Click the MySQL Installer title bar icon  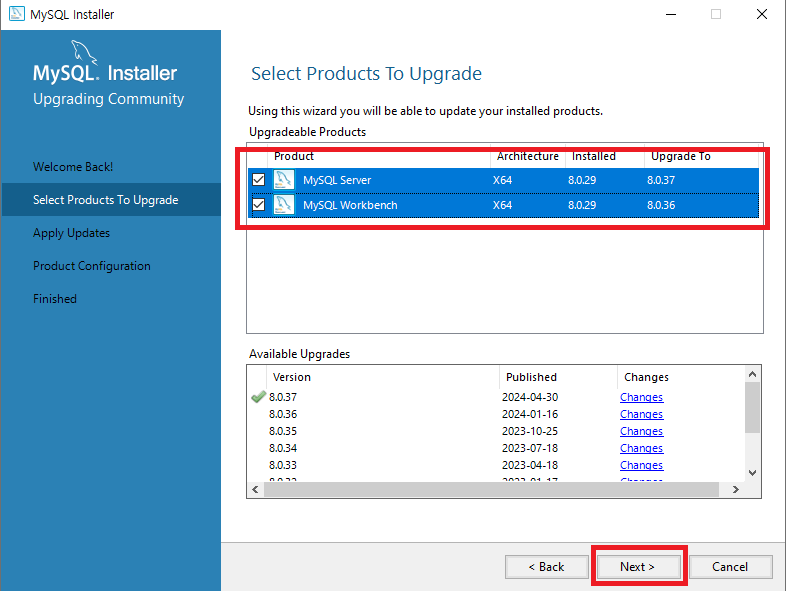click(17, 14)
